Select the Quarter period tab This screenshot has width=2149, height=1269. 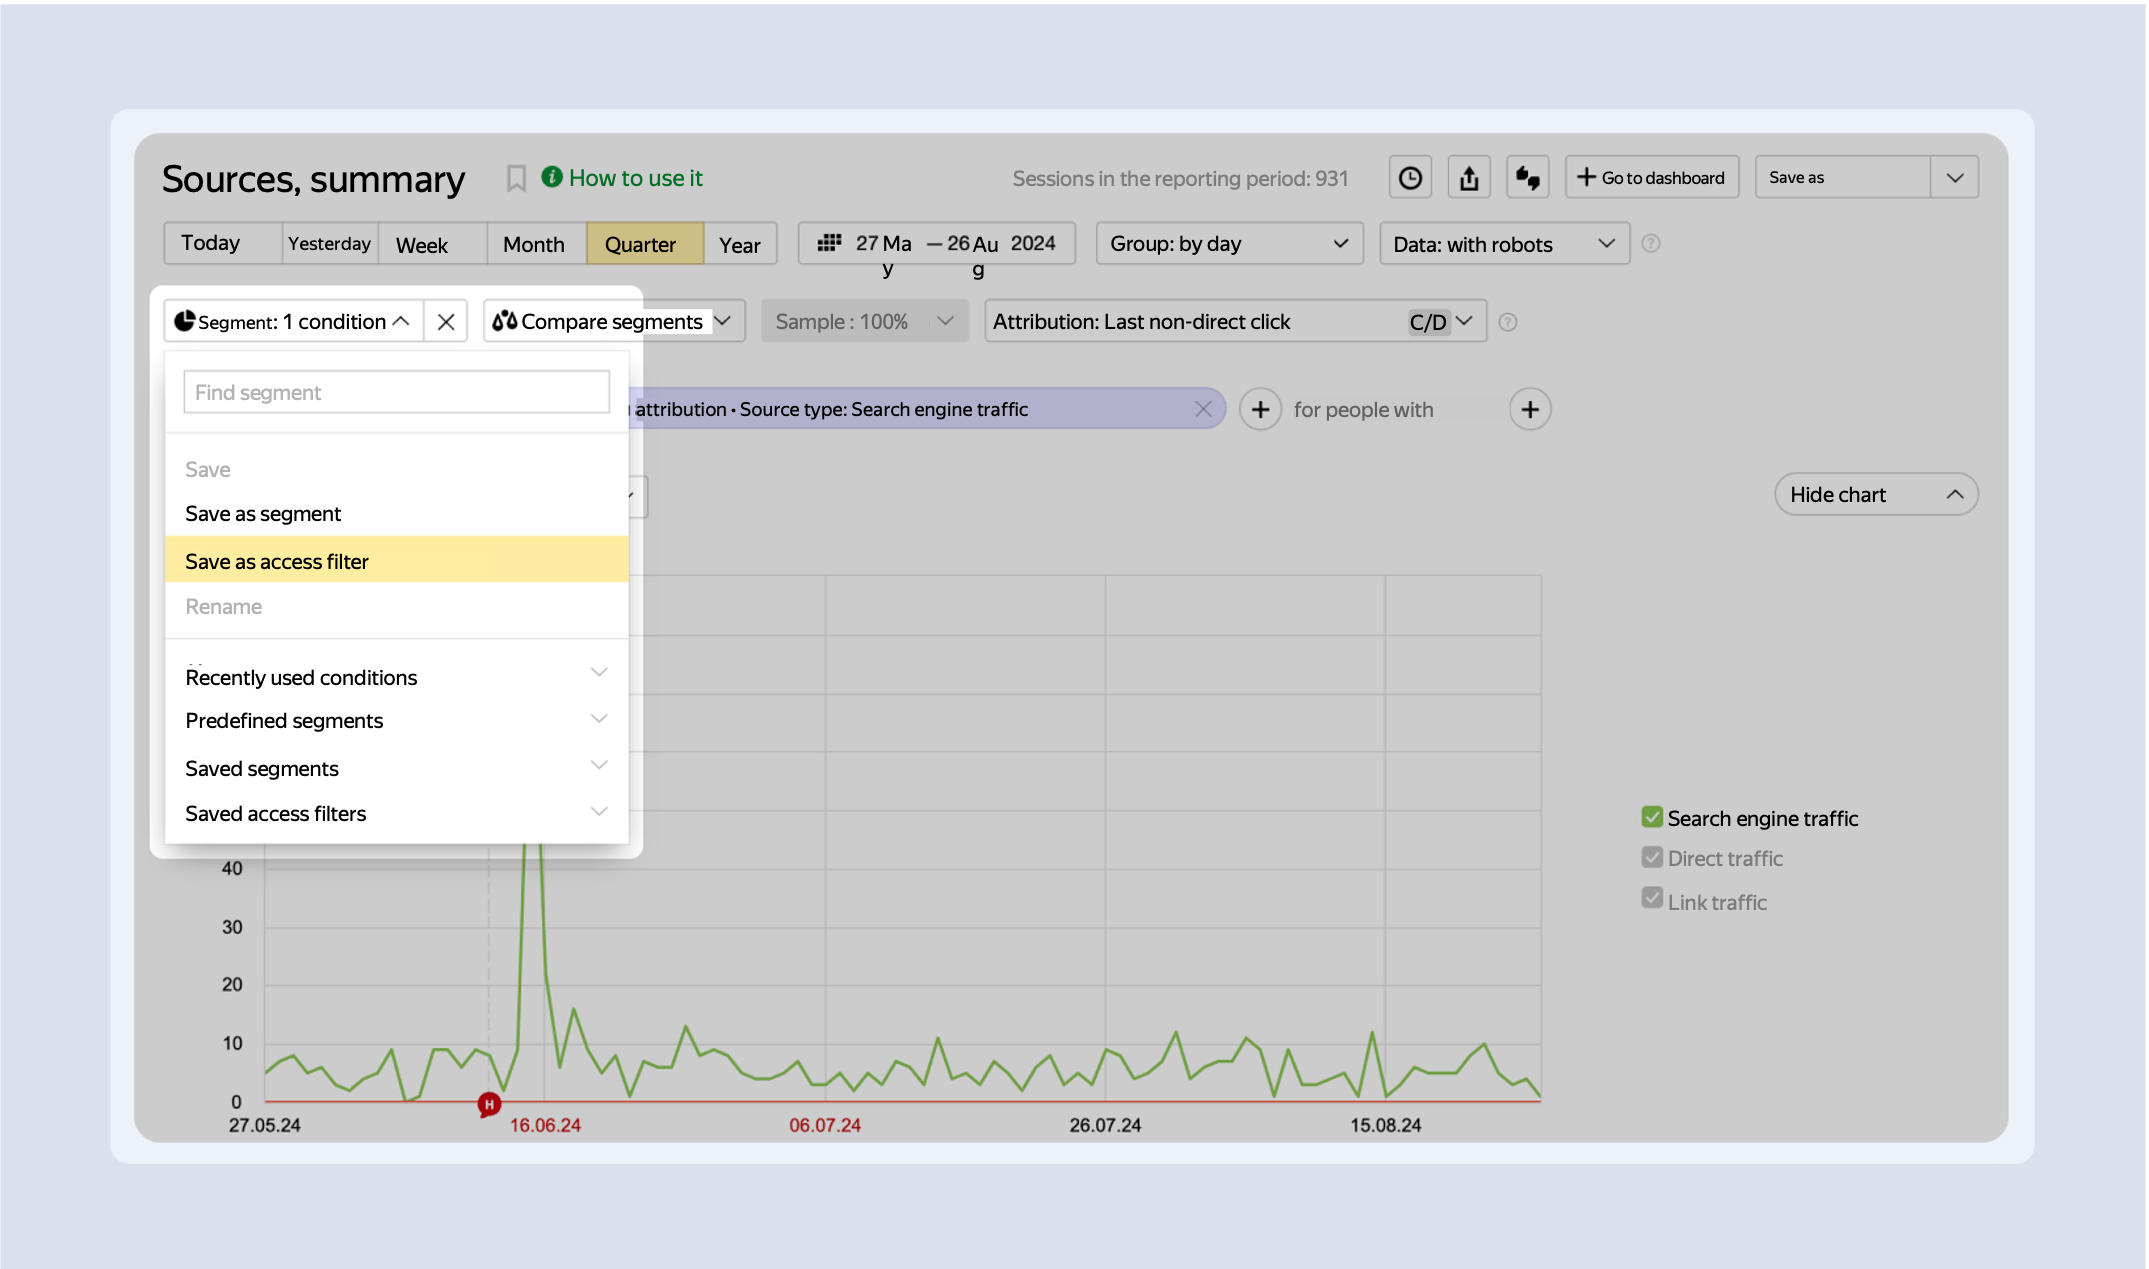(645, 244)
